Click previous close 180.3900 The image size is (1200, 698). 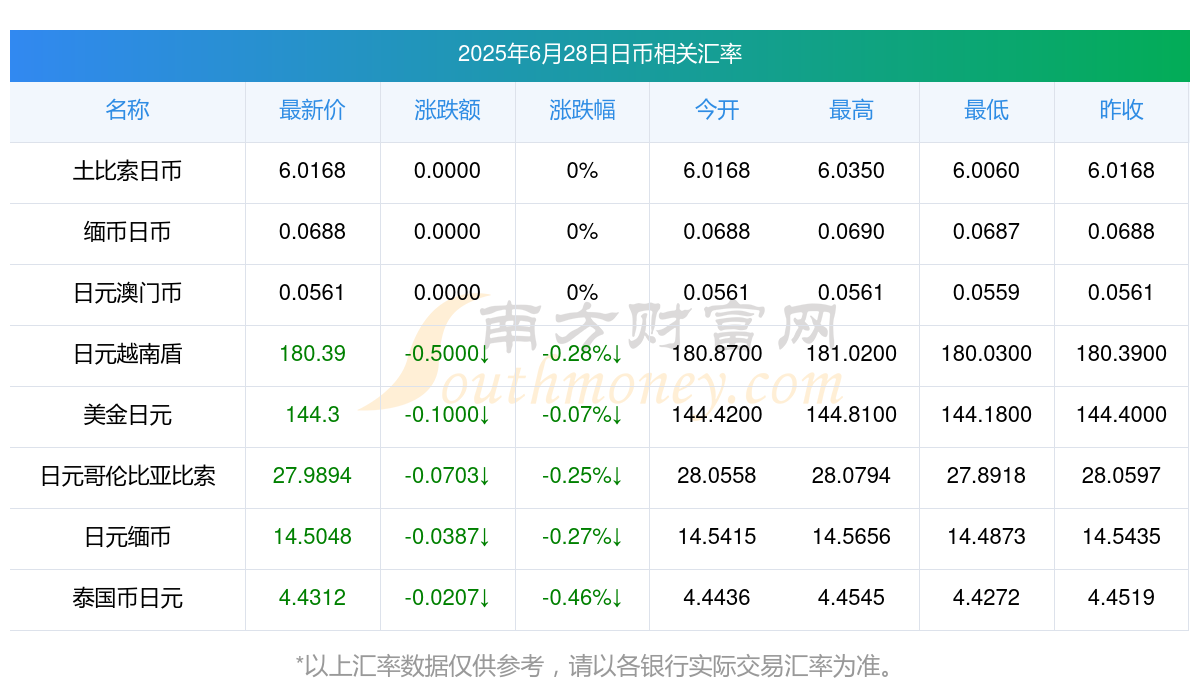point(1121,354)
